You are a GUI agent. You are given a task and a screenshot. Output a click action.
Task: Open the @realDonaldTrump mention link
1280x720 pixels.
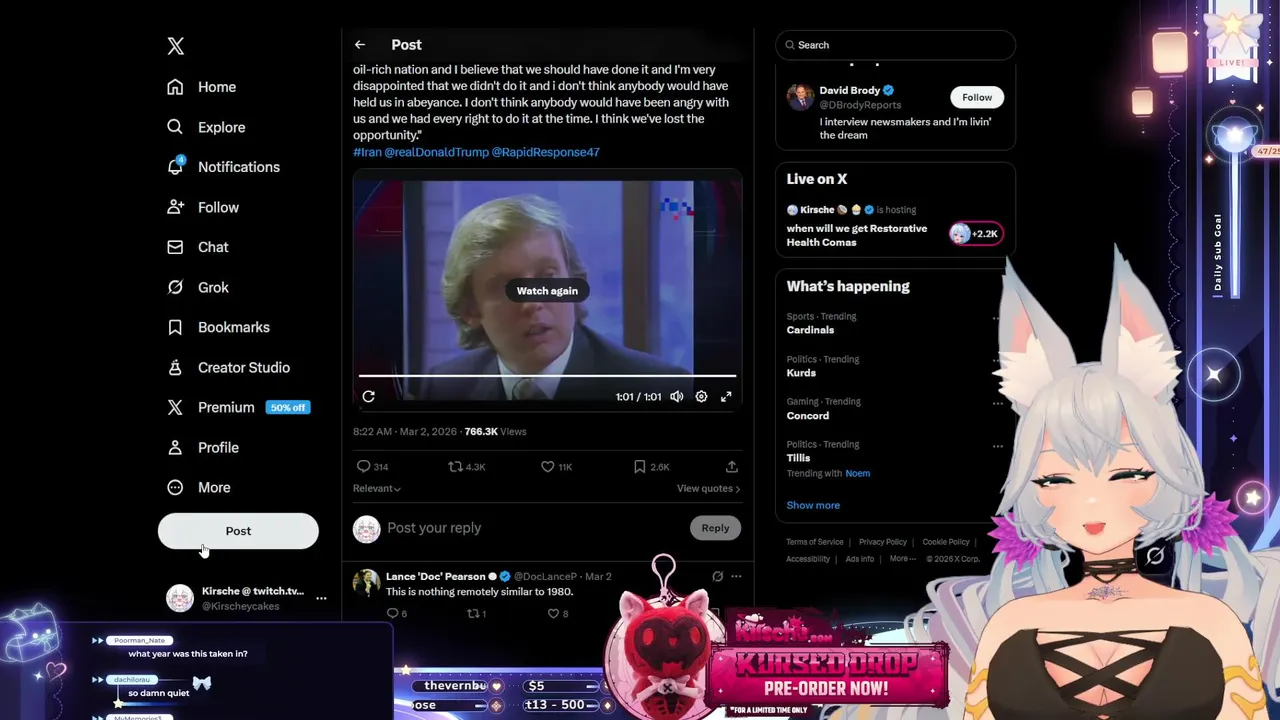[x=437, y=152]
